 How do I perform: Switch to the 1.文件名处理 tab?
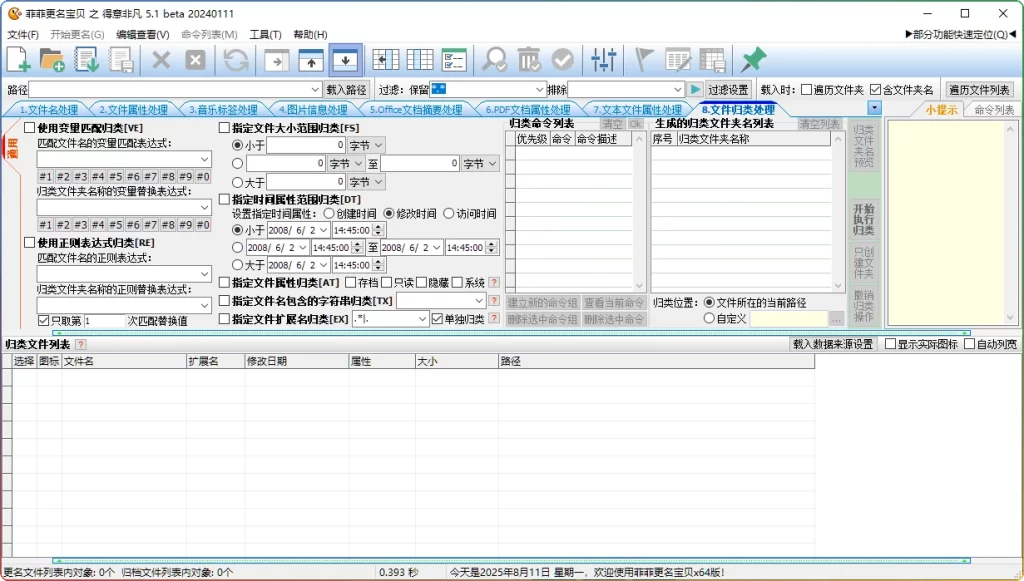tap(48, 110)
